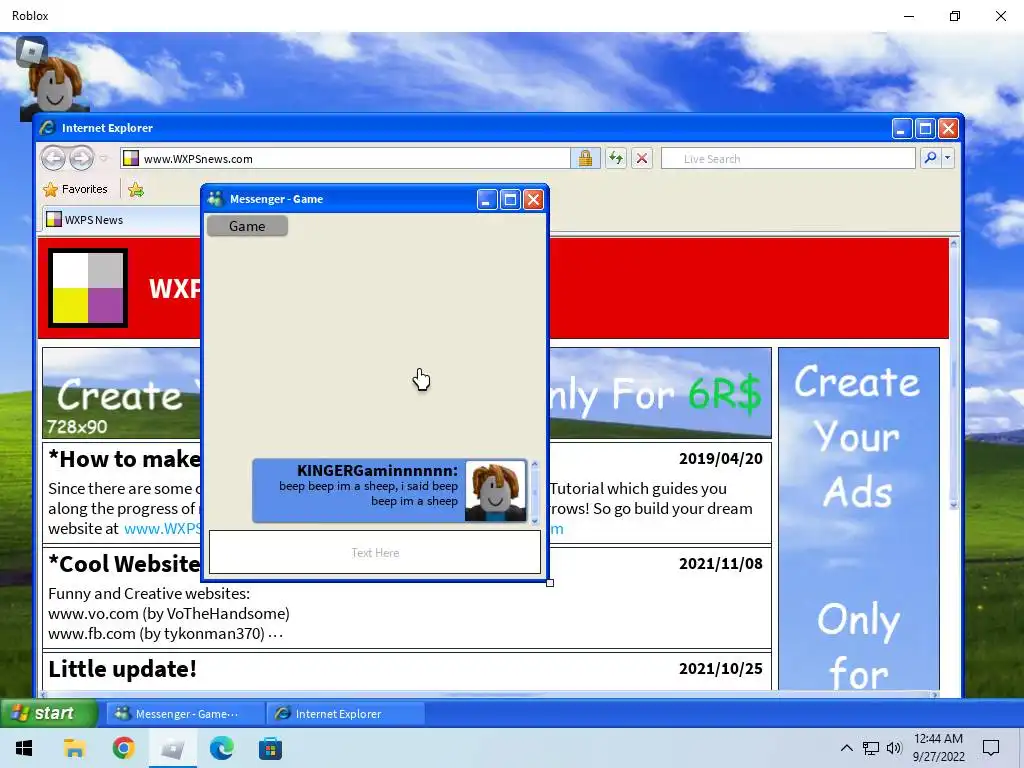Open File Explorer from the taskbar
Viewport: 1024px width, 768px height.
[x=74, y=748]
